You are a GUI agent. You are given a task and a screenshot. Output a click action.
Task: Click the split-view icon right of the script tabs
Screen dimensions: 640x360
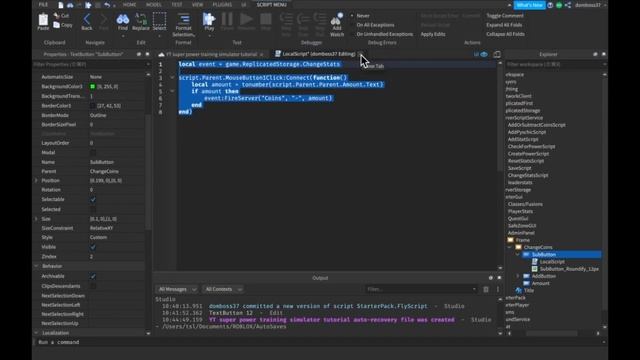pos(497,54)
